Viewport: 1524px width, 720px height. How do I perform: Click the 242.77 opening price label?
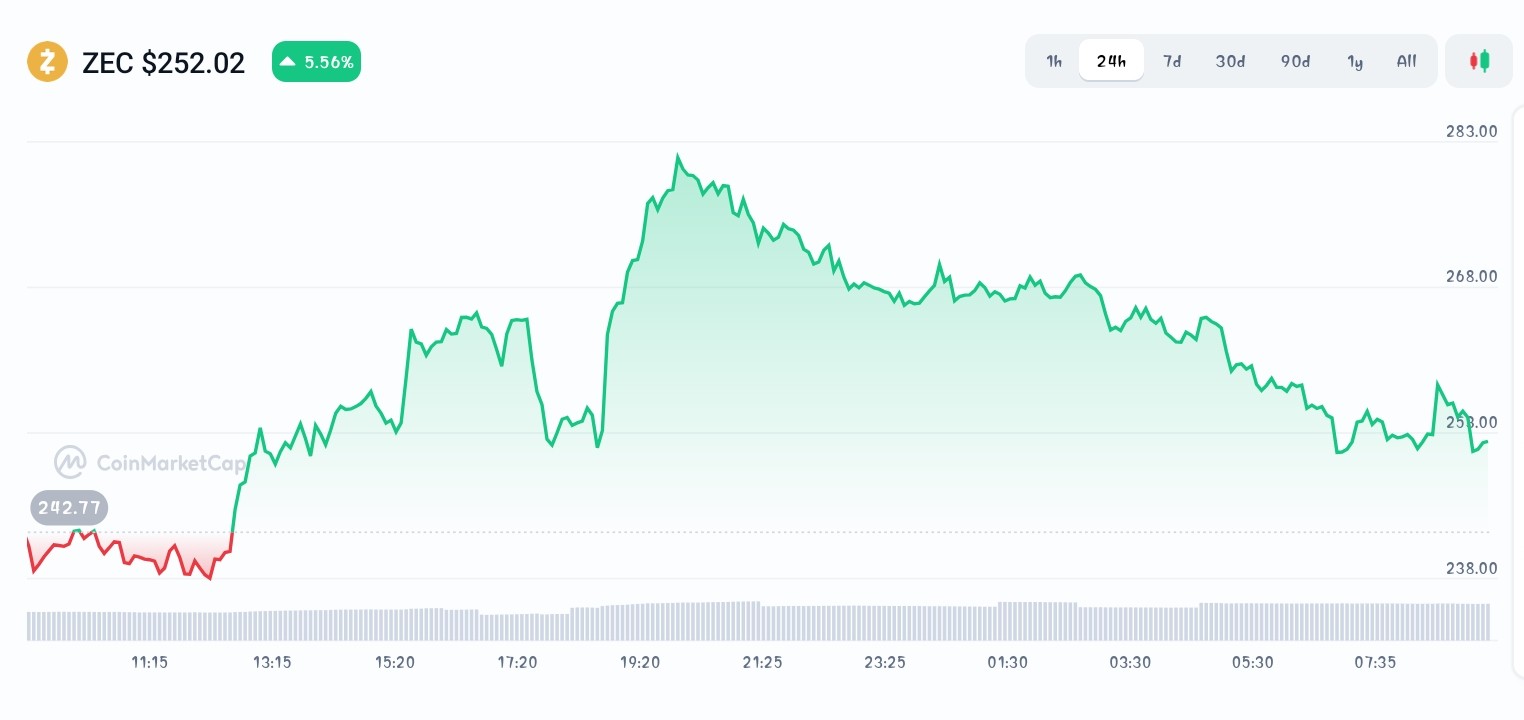click(69, 508)
